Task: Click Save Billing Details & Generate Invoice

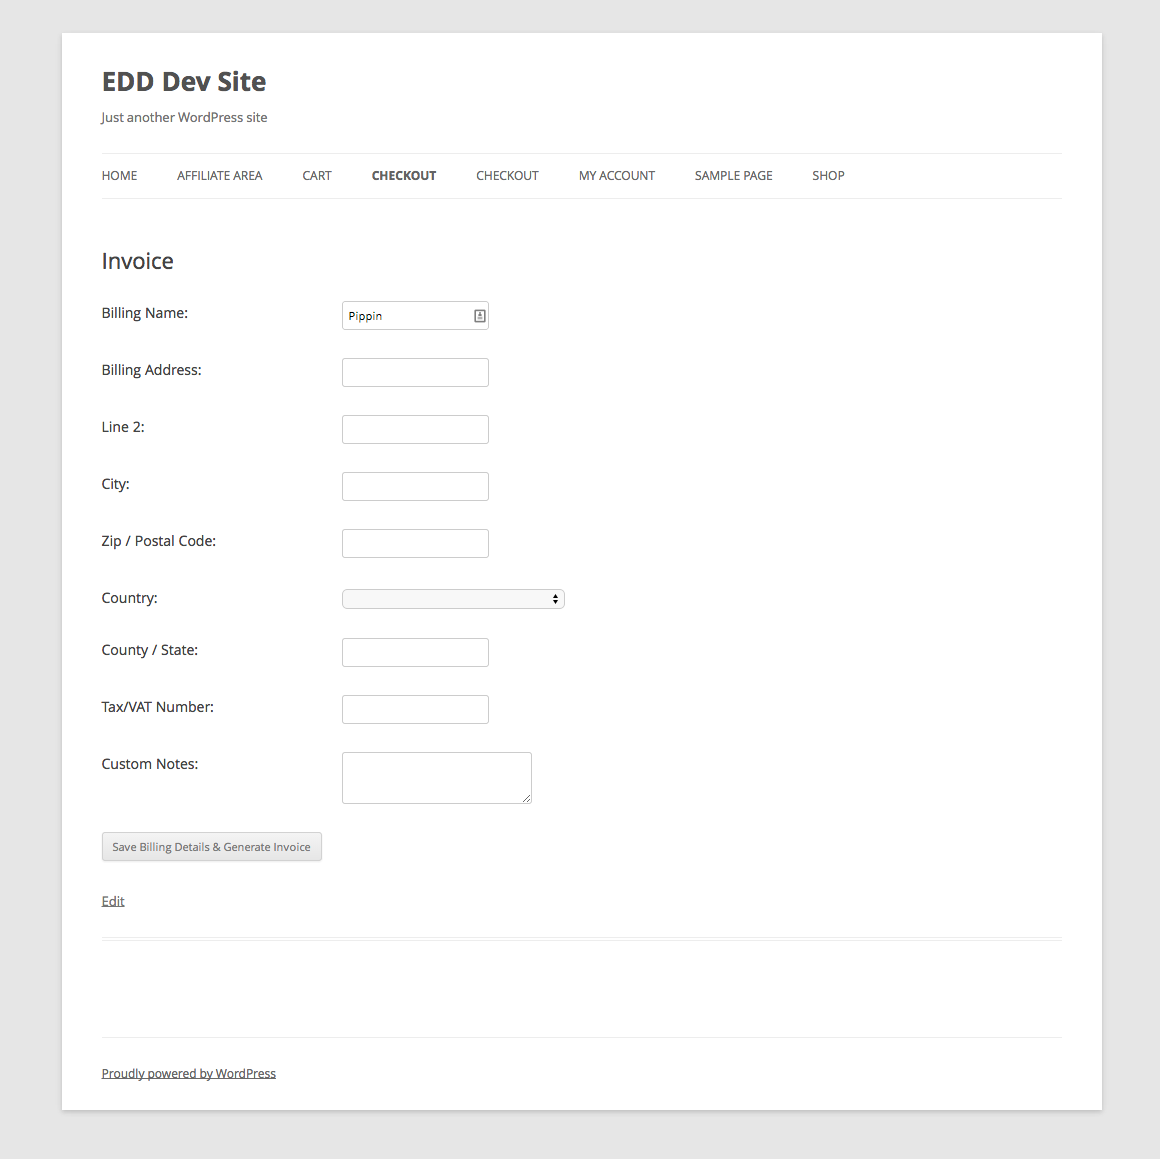Action: 212,847
